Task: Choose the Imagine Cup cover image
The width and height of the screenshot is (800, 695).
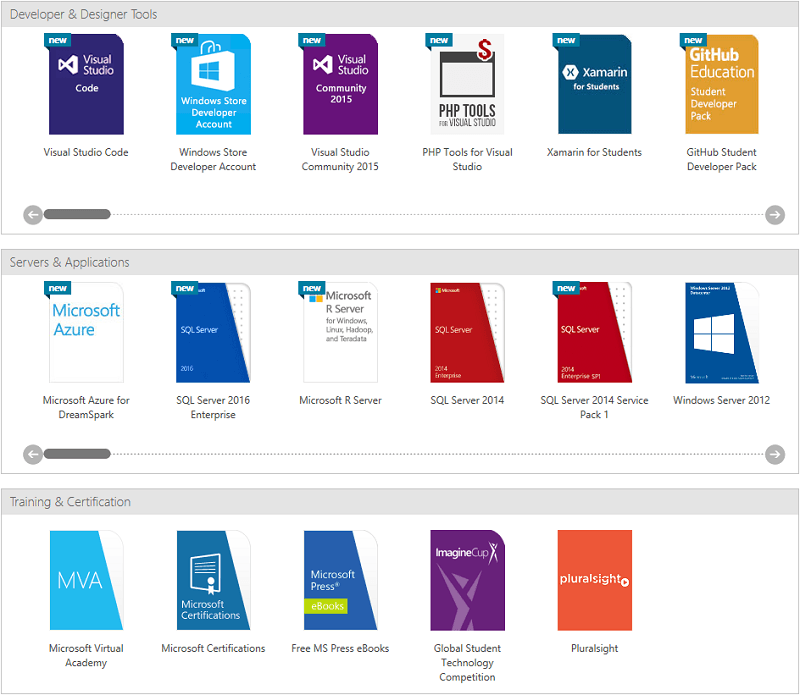Action: click(x=467, y=580)
